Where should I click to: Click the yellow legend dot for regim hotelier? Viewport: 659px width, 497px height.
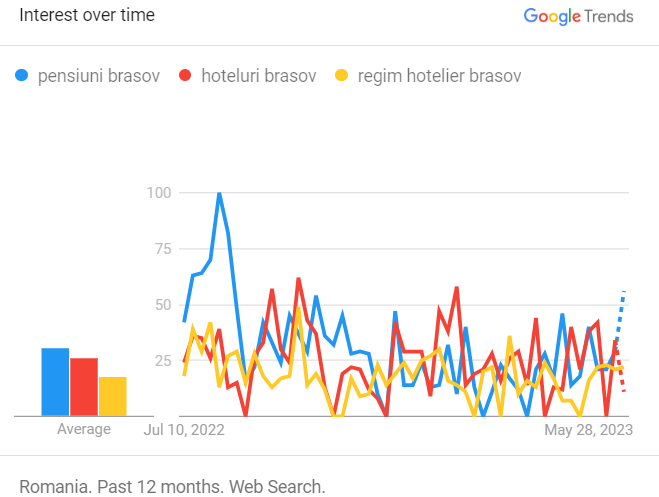[341, 76]
